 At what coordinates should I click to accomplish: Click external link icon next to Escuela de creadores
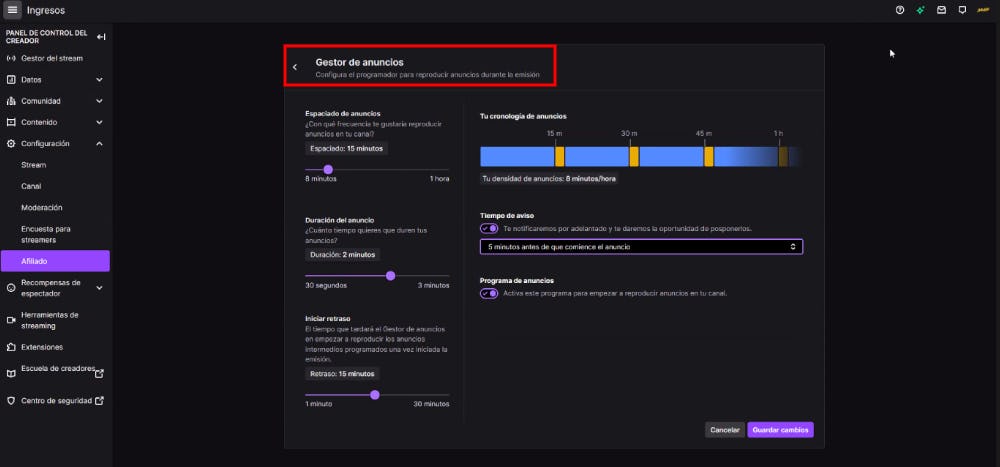(x=99, y=374)
